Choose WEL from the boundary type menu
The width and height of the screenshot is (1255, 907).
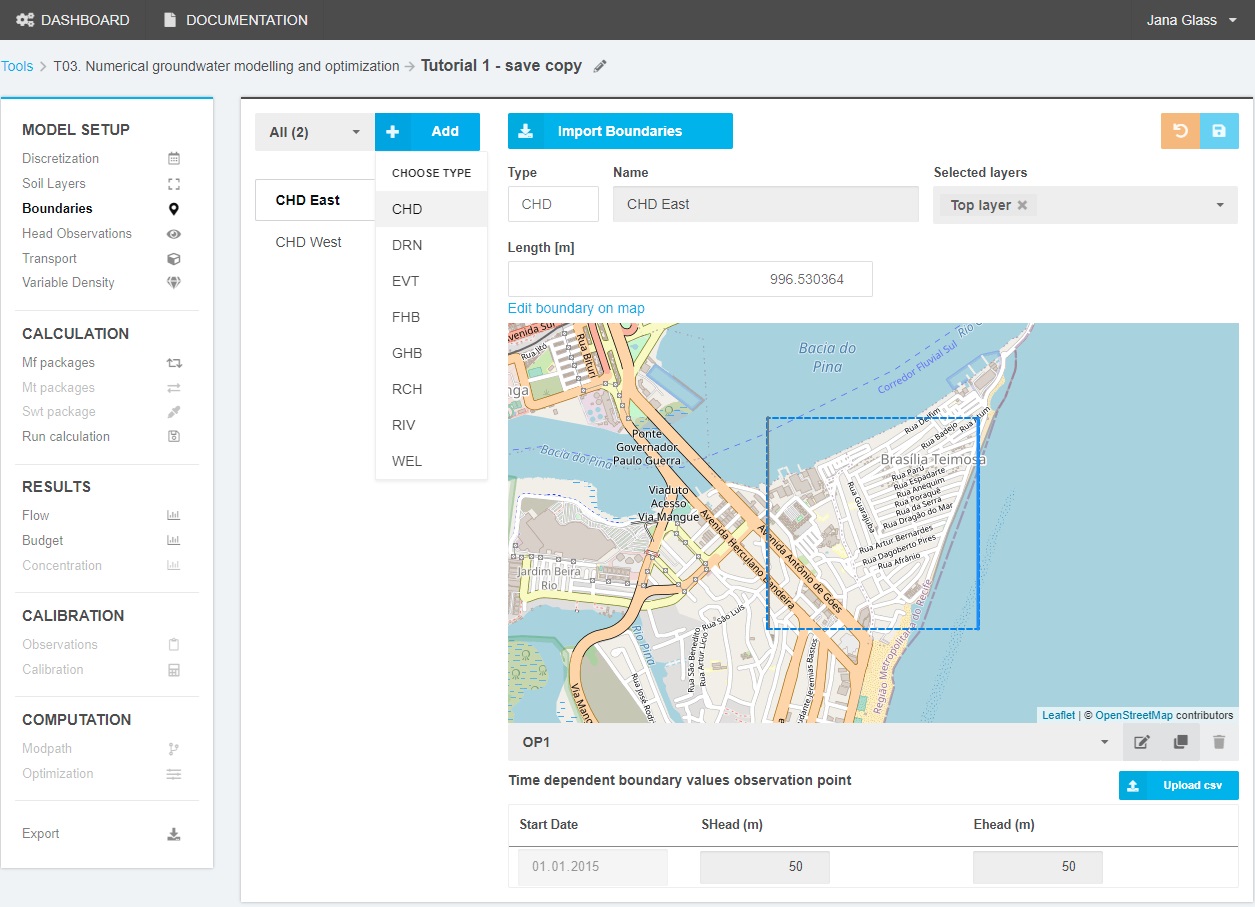coord(407,461)
